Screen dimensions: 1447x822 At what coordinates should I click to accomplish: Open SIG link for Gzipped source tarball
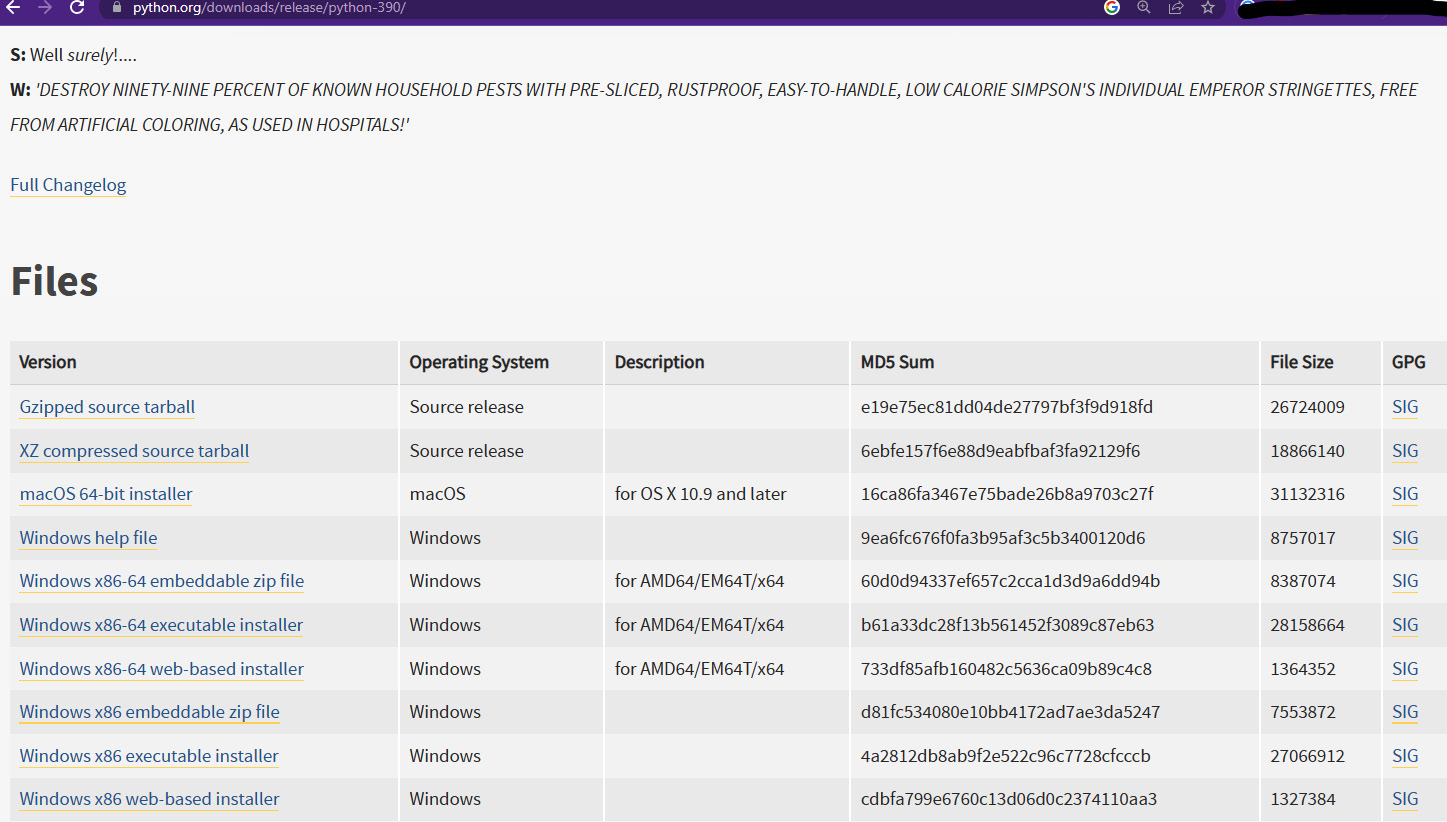1405,407
